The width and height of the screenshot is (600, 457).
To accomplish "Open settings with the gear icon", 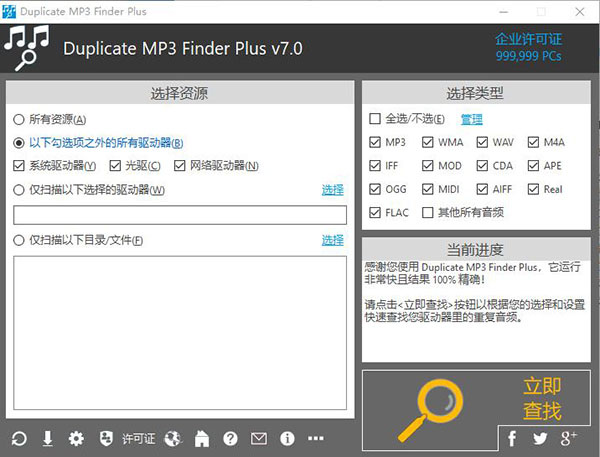I will pyautogui.click(x=76, y=438).
